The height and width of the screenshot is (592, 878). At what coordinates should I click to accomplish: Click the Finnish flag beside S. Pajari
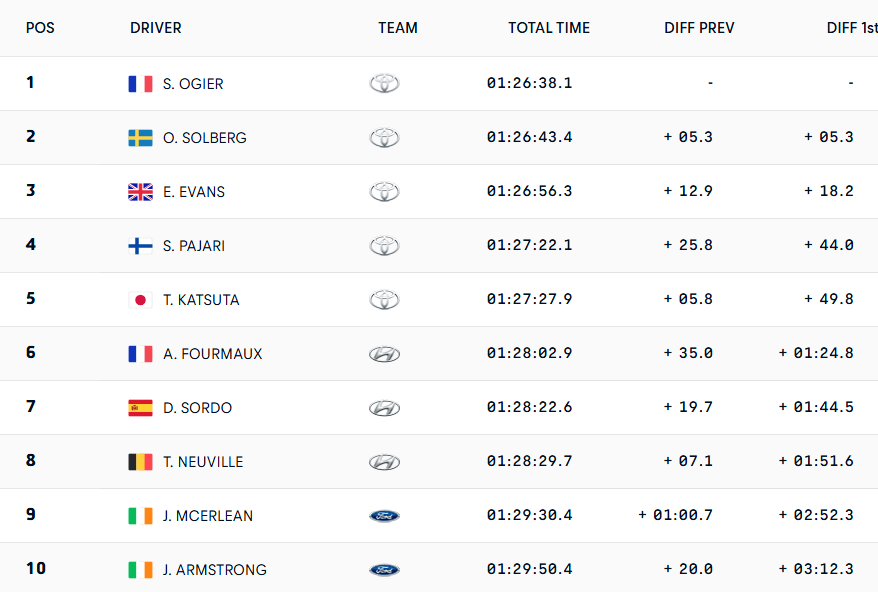point(140,246)
